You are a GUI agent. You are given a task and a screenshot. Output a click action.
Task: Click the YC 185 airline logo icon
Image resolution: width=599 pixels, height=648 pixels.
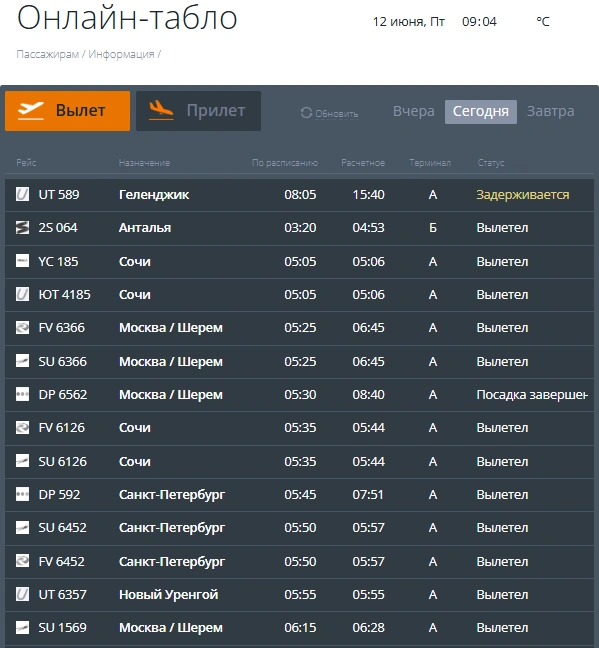pos(22,261)
